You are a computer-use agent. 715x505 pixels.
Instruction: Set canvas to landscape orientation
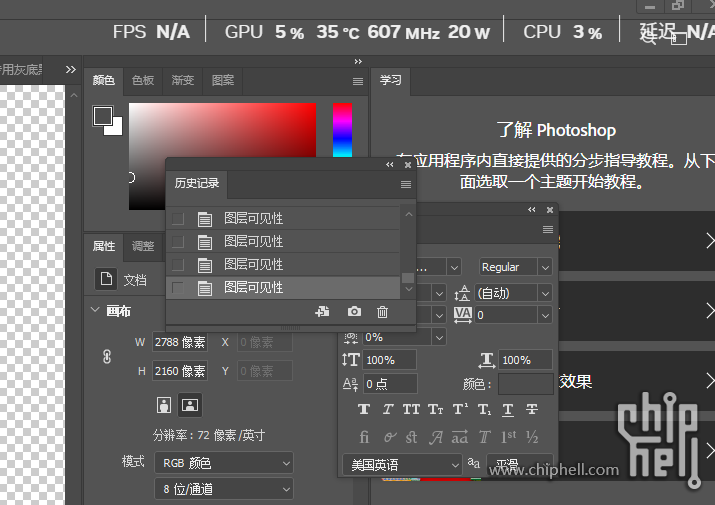190,405
